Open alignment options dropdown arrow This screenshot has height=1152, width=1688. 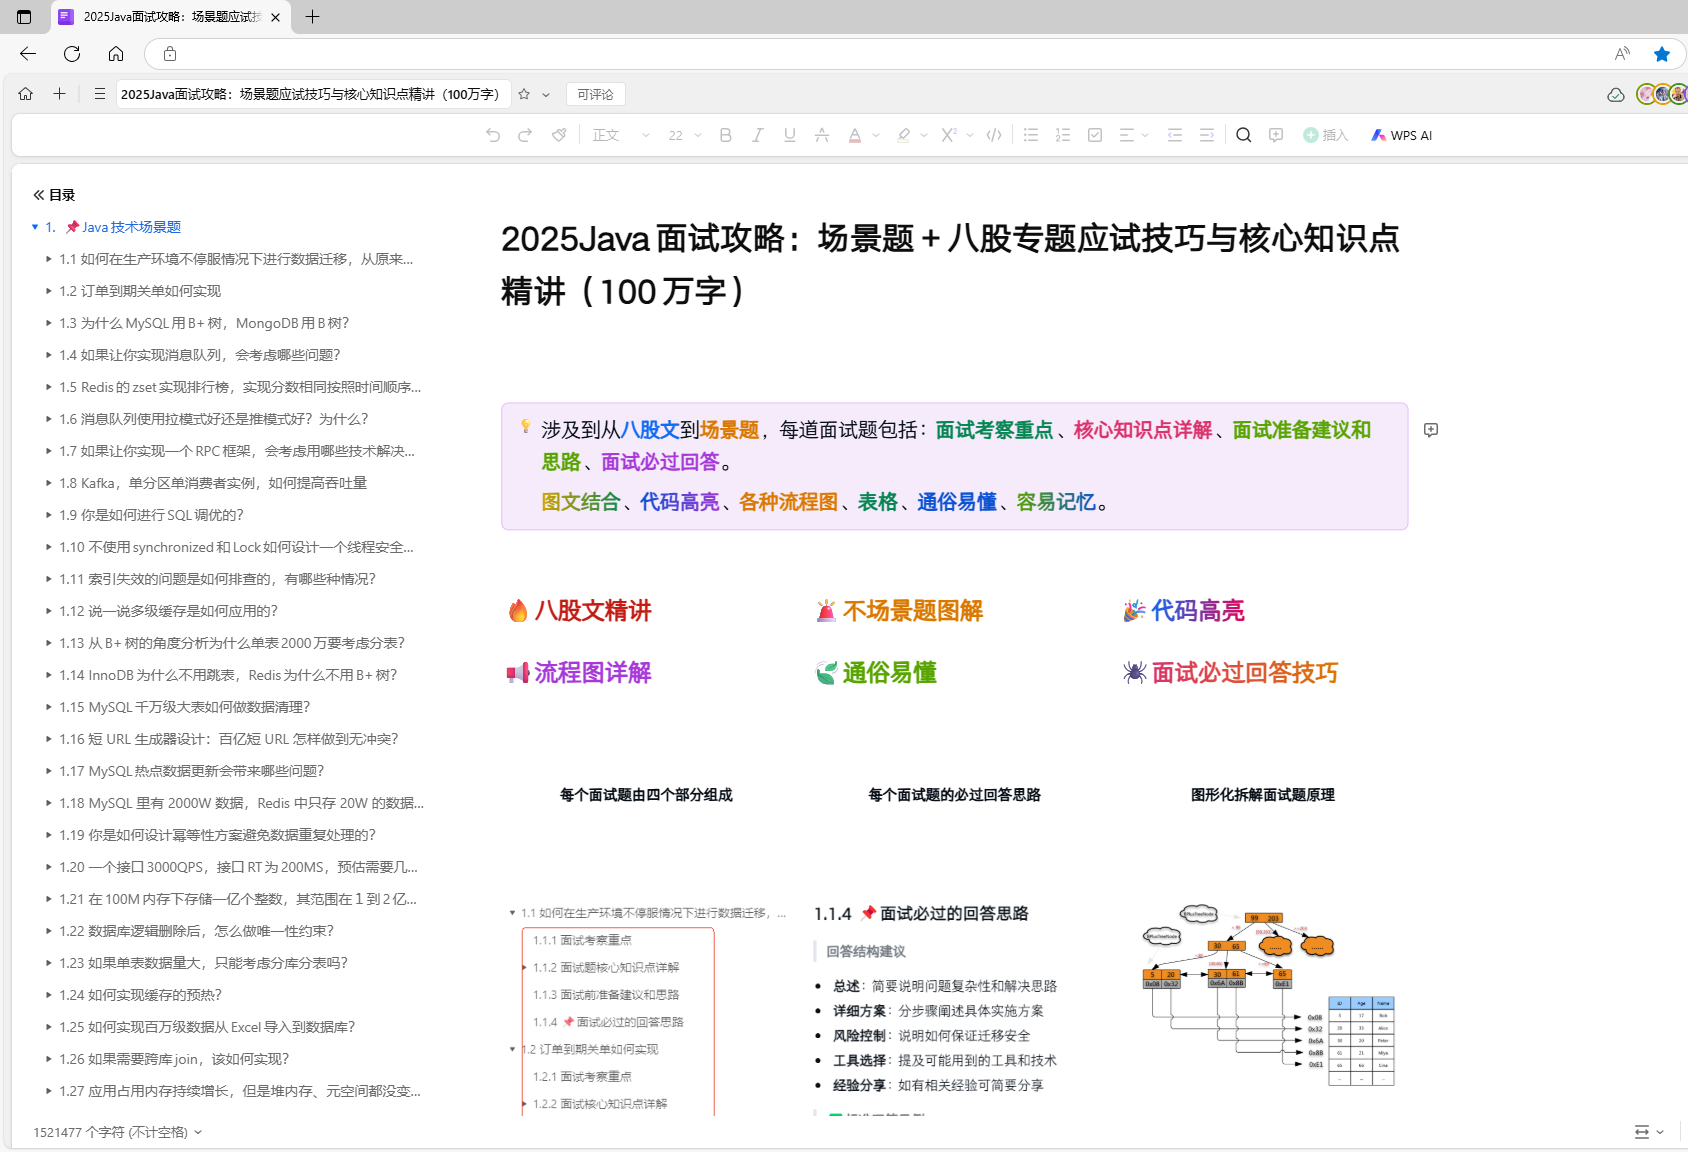point(1146,135)
